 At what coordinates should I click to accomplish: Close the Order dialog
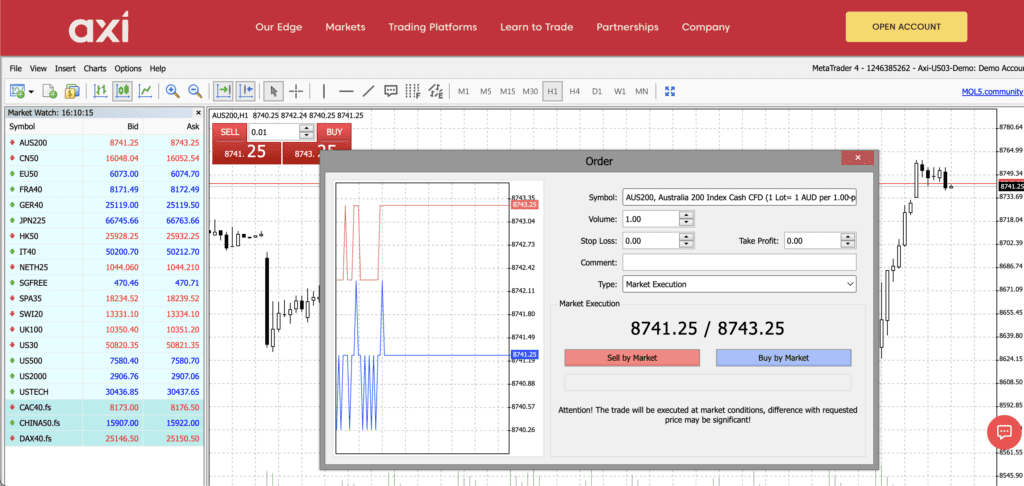point(857,157)
